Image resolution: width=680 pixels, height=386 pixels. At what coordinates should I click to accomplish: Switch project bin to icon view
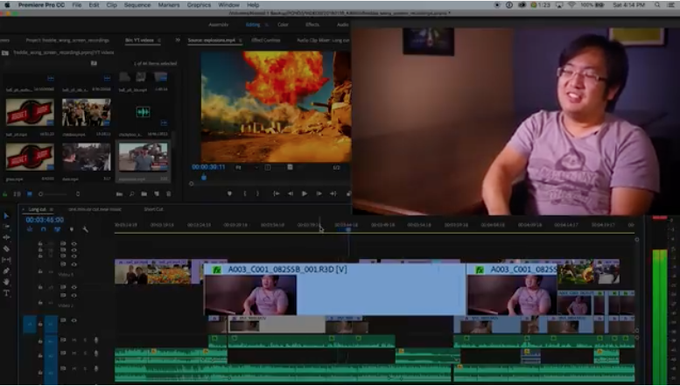point(29,194)
